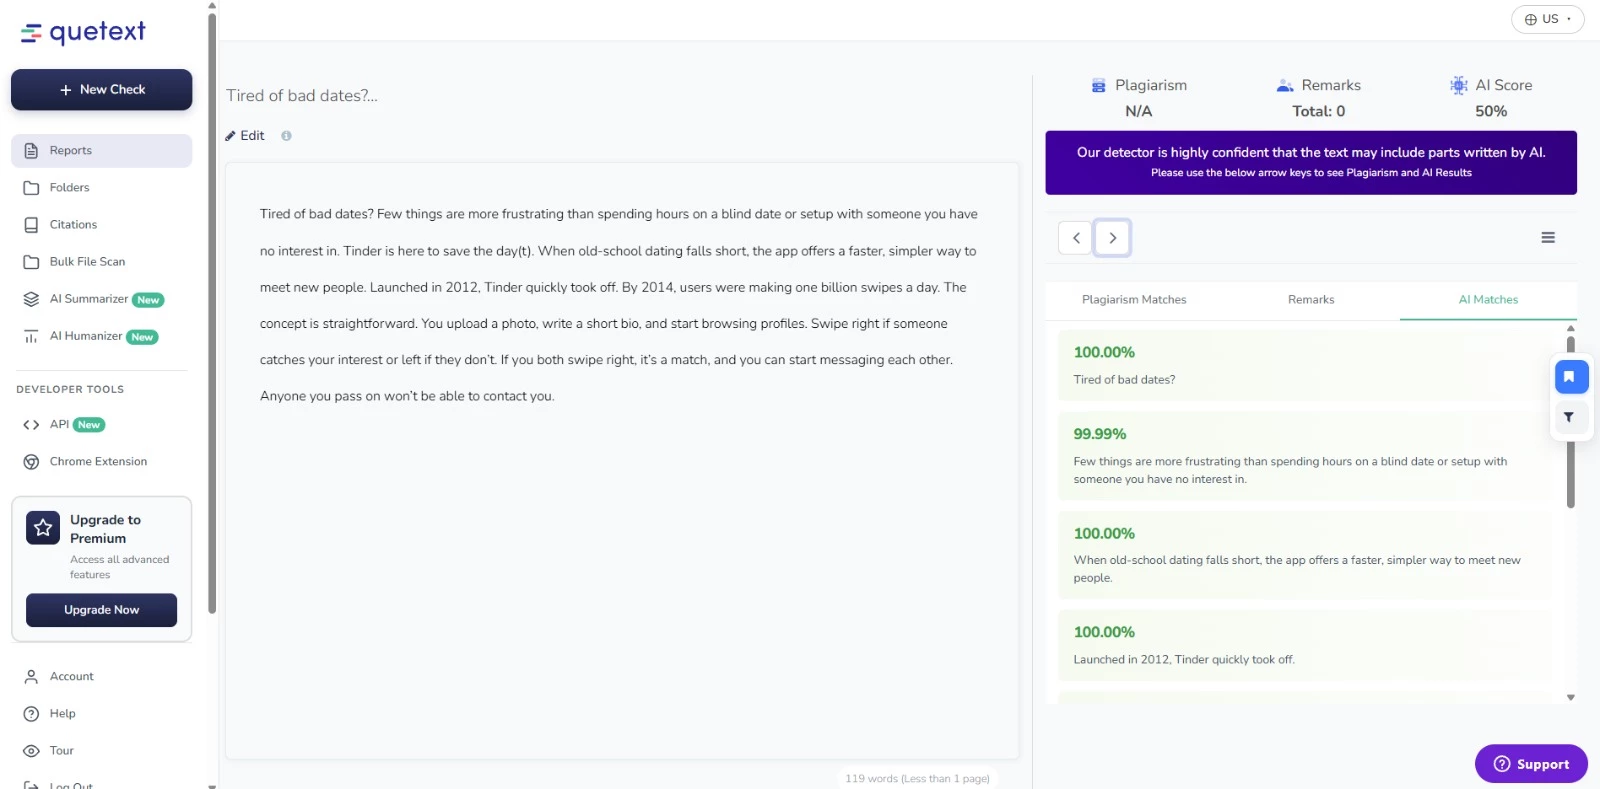
Task: Click the filter funnel icon
Action: coord(1569,417)
